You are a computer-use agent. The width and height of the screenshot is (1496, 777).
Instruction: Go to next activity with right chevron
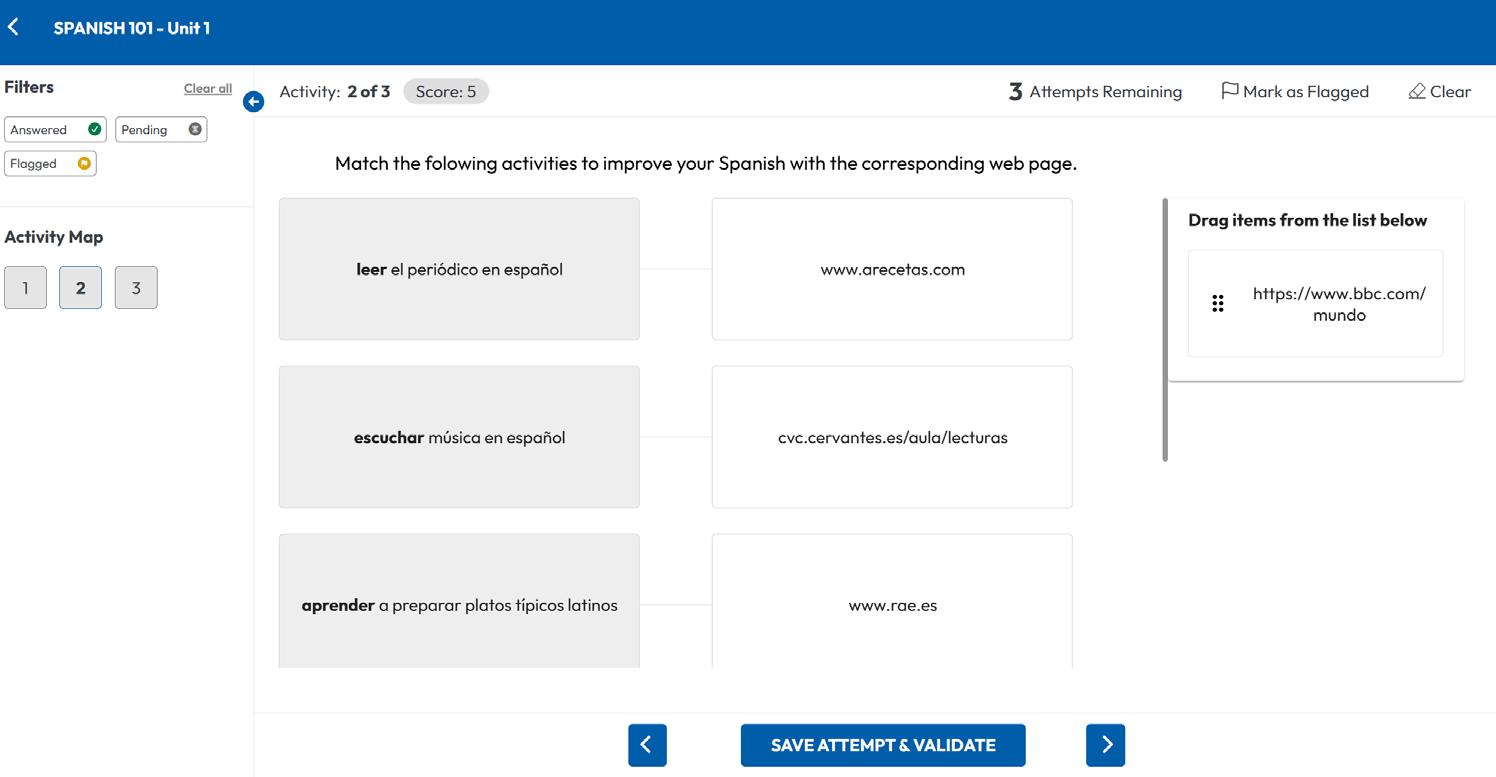1105,745
